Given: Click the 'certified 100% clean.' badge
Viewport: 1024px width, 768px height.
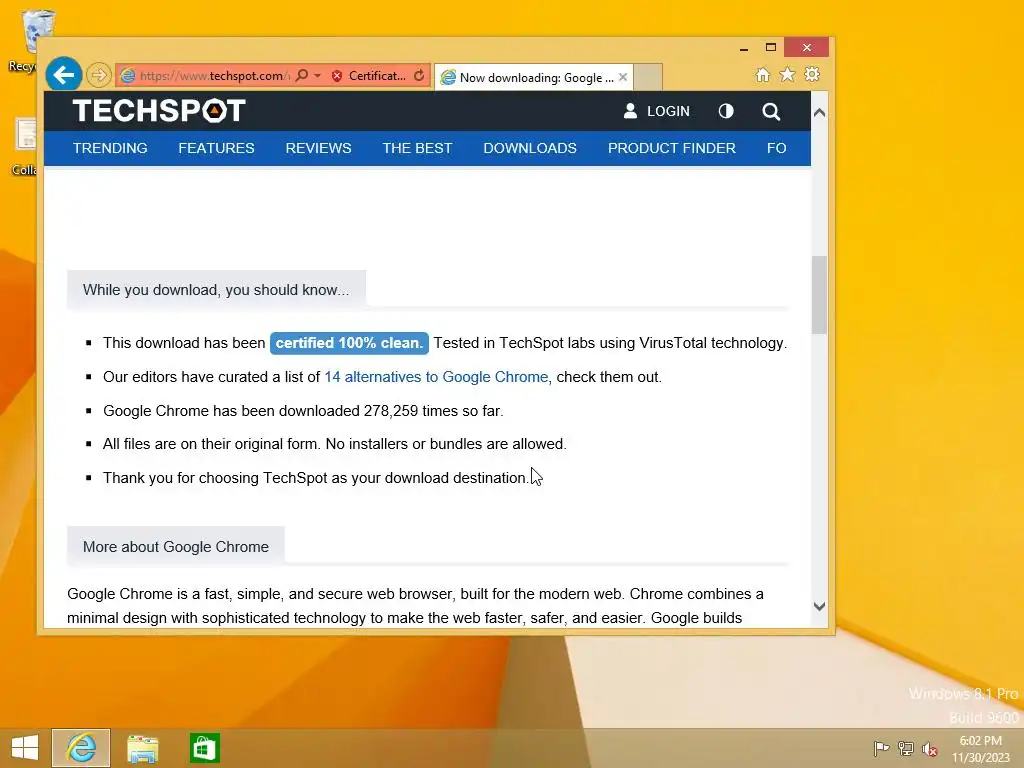Looking at the screenshot, I should [x=349, y=343].
